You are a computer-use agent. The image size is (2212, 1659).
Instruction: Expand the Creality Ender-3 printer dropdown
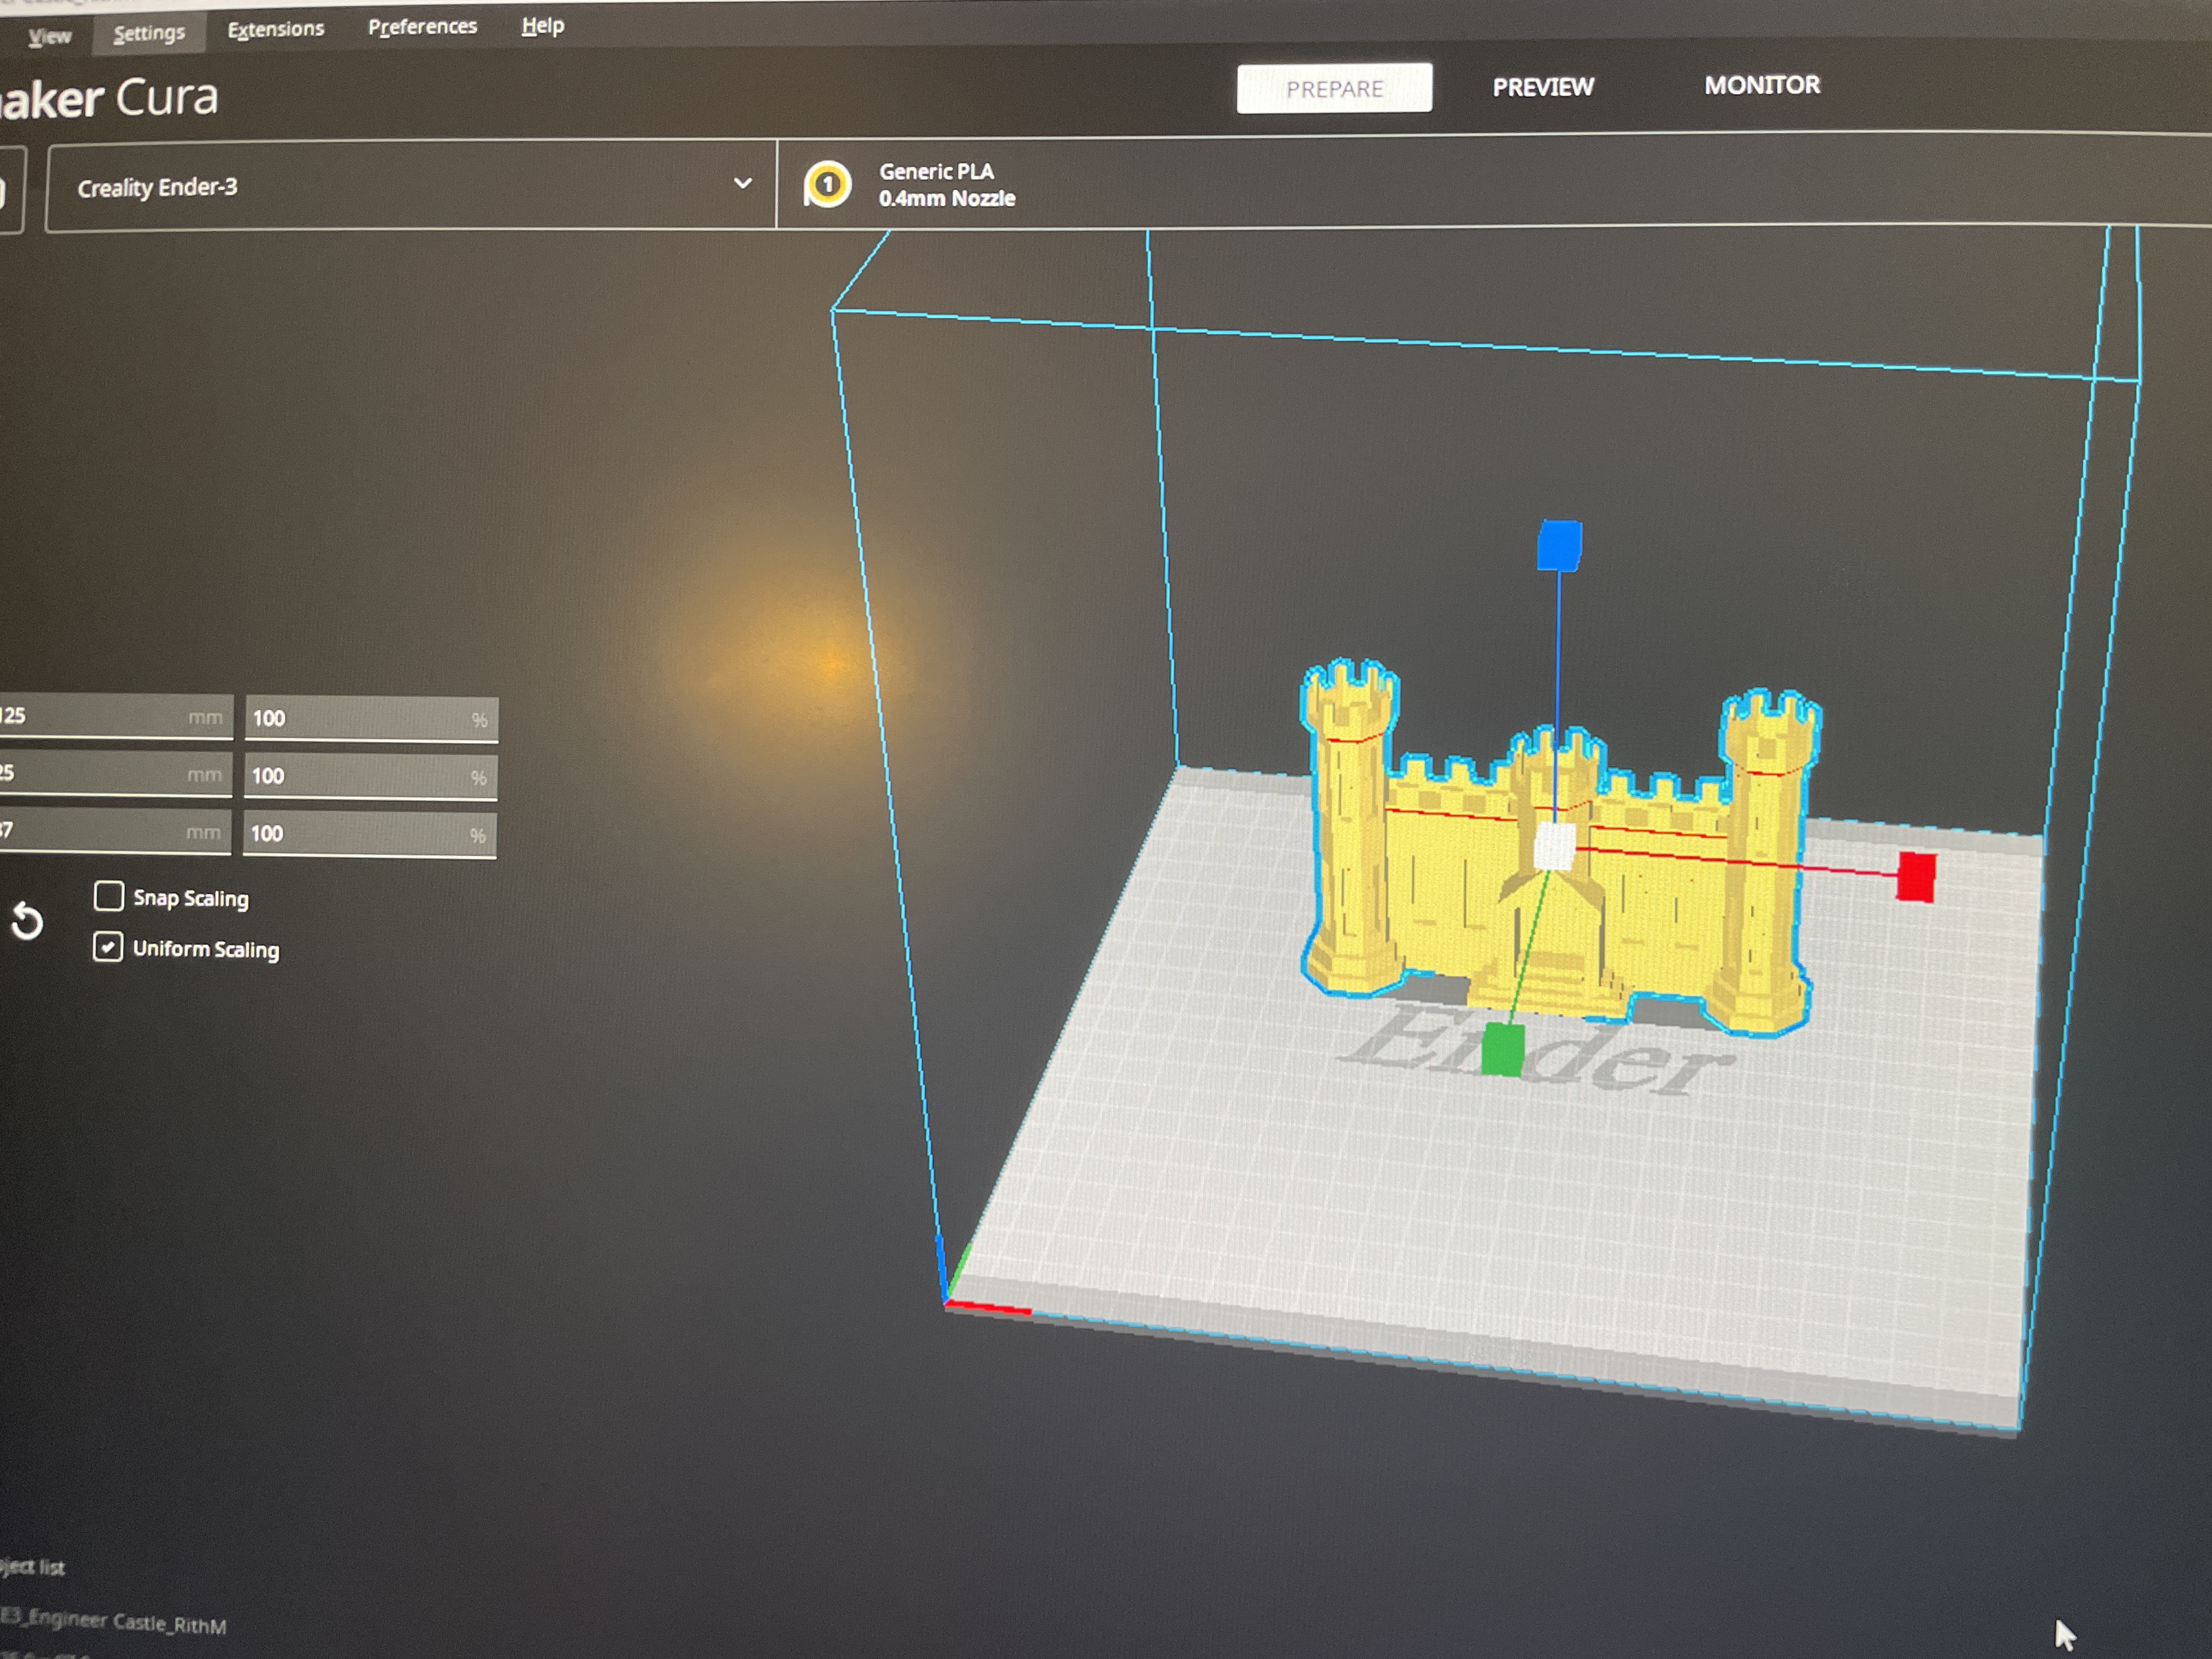pyautogui.click(x=411, y=187)
